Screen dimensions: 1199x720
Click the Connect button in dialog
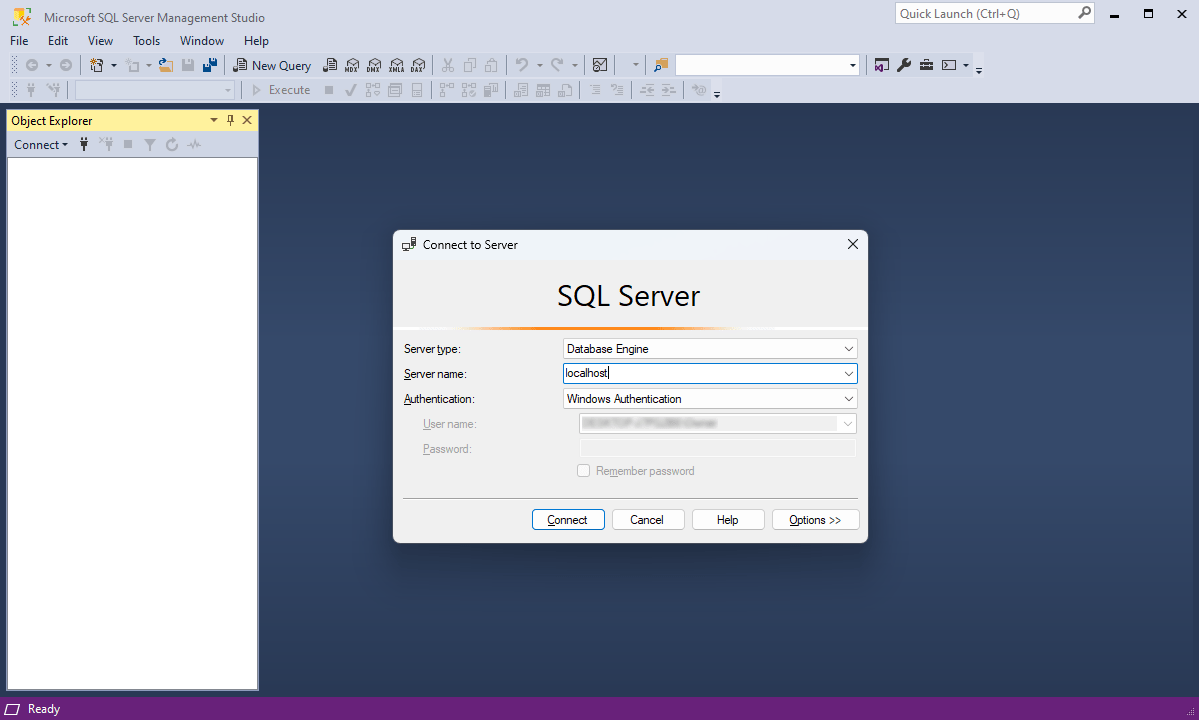[568, 520]
